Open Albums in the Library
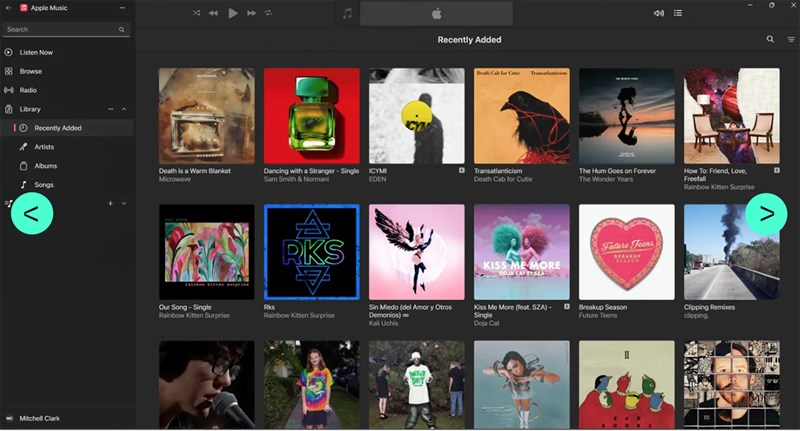 [45, 166]
